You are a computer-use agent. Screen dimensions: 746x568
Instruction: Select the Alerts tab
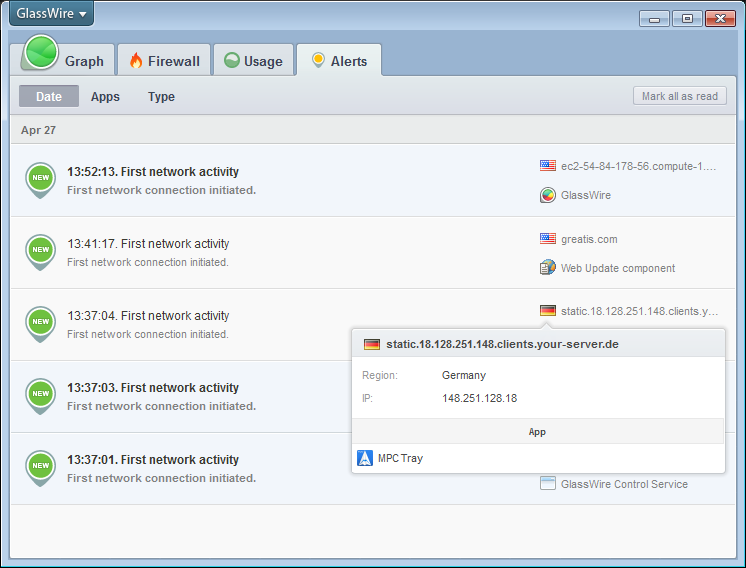click(339, 60)
